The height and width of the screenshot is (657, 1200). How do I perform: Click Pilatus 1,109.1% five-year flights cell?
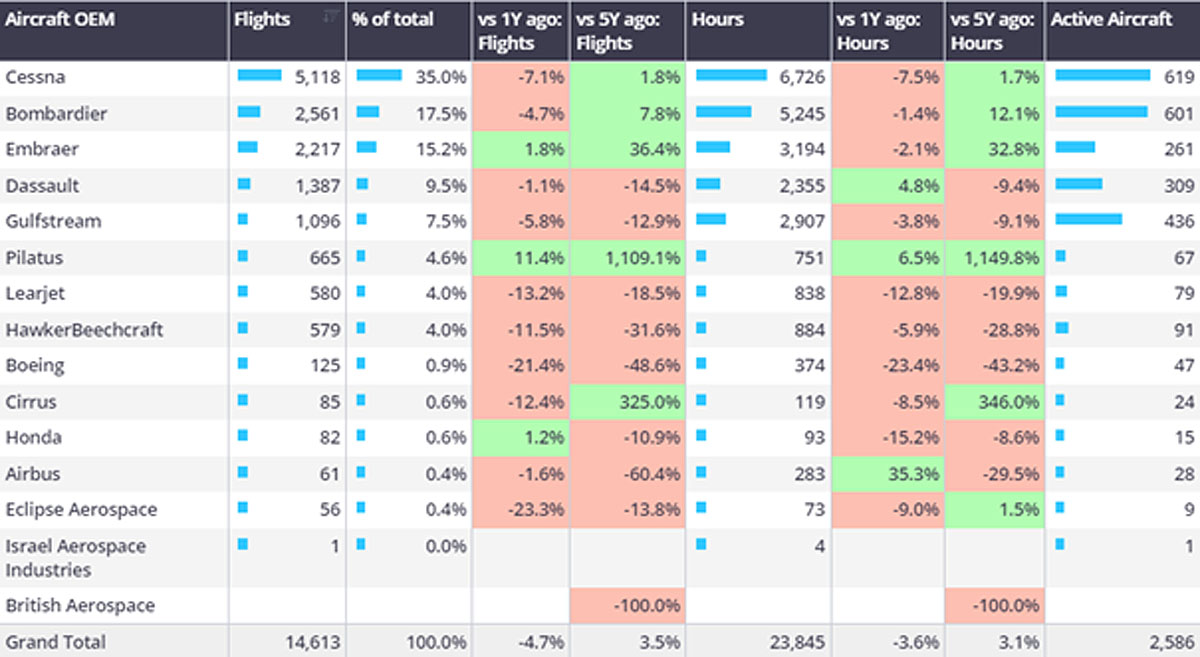627,257
